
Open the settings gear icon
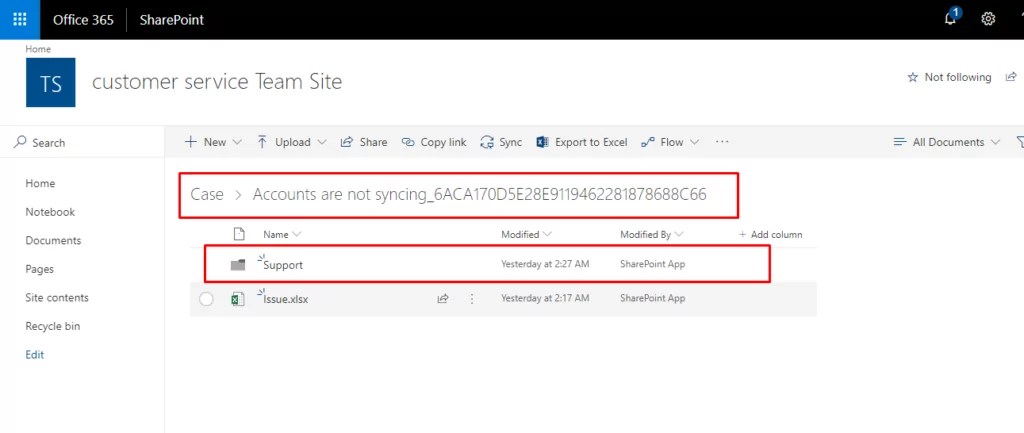(988, 19)
